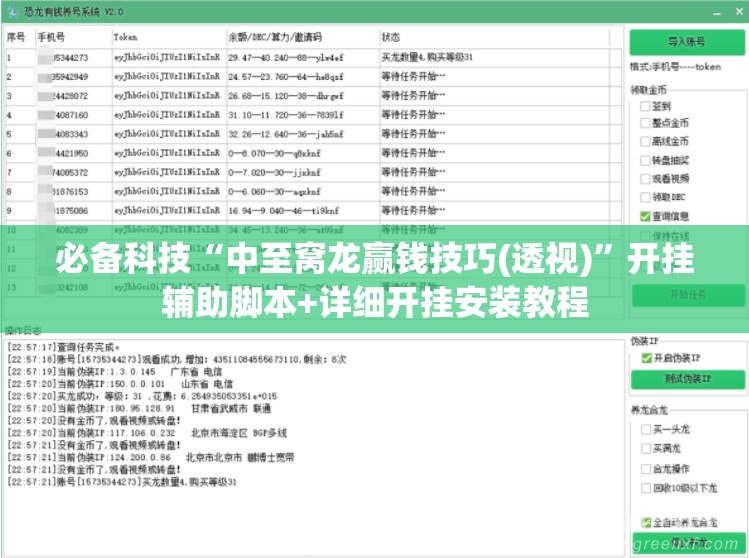This screenshot has height=558, width=749.
Task: Click balance cell 0—6.060—30—aqxknf
Action: [274, 192]
